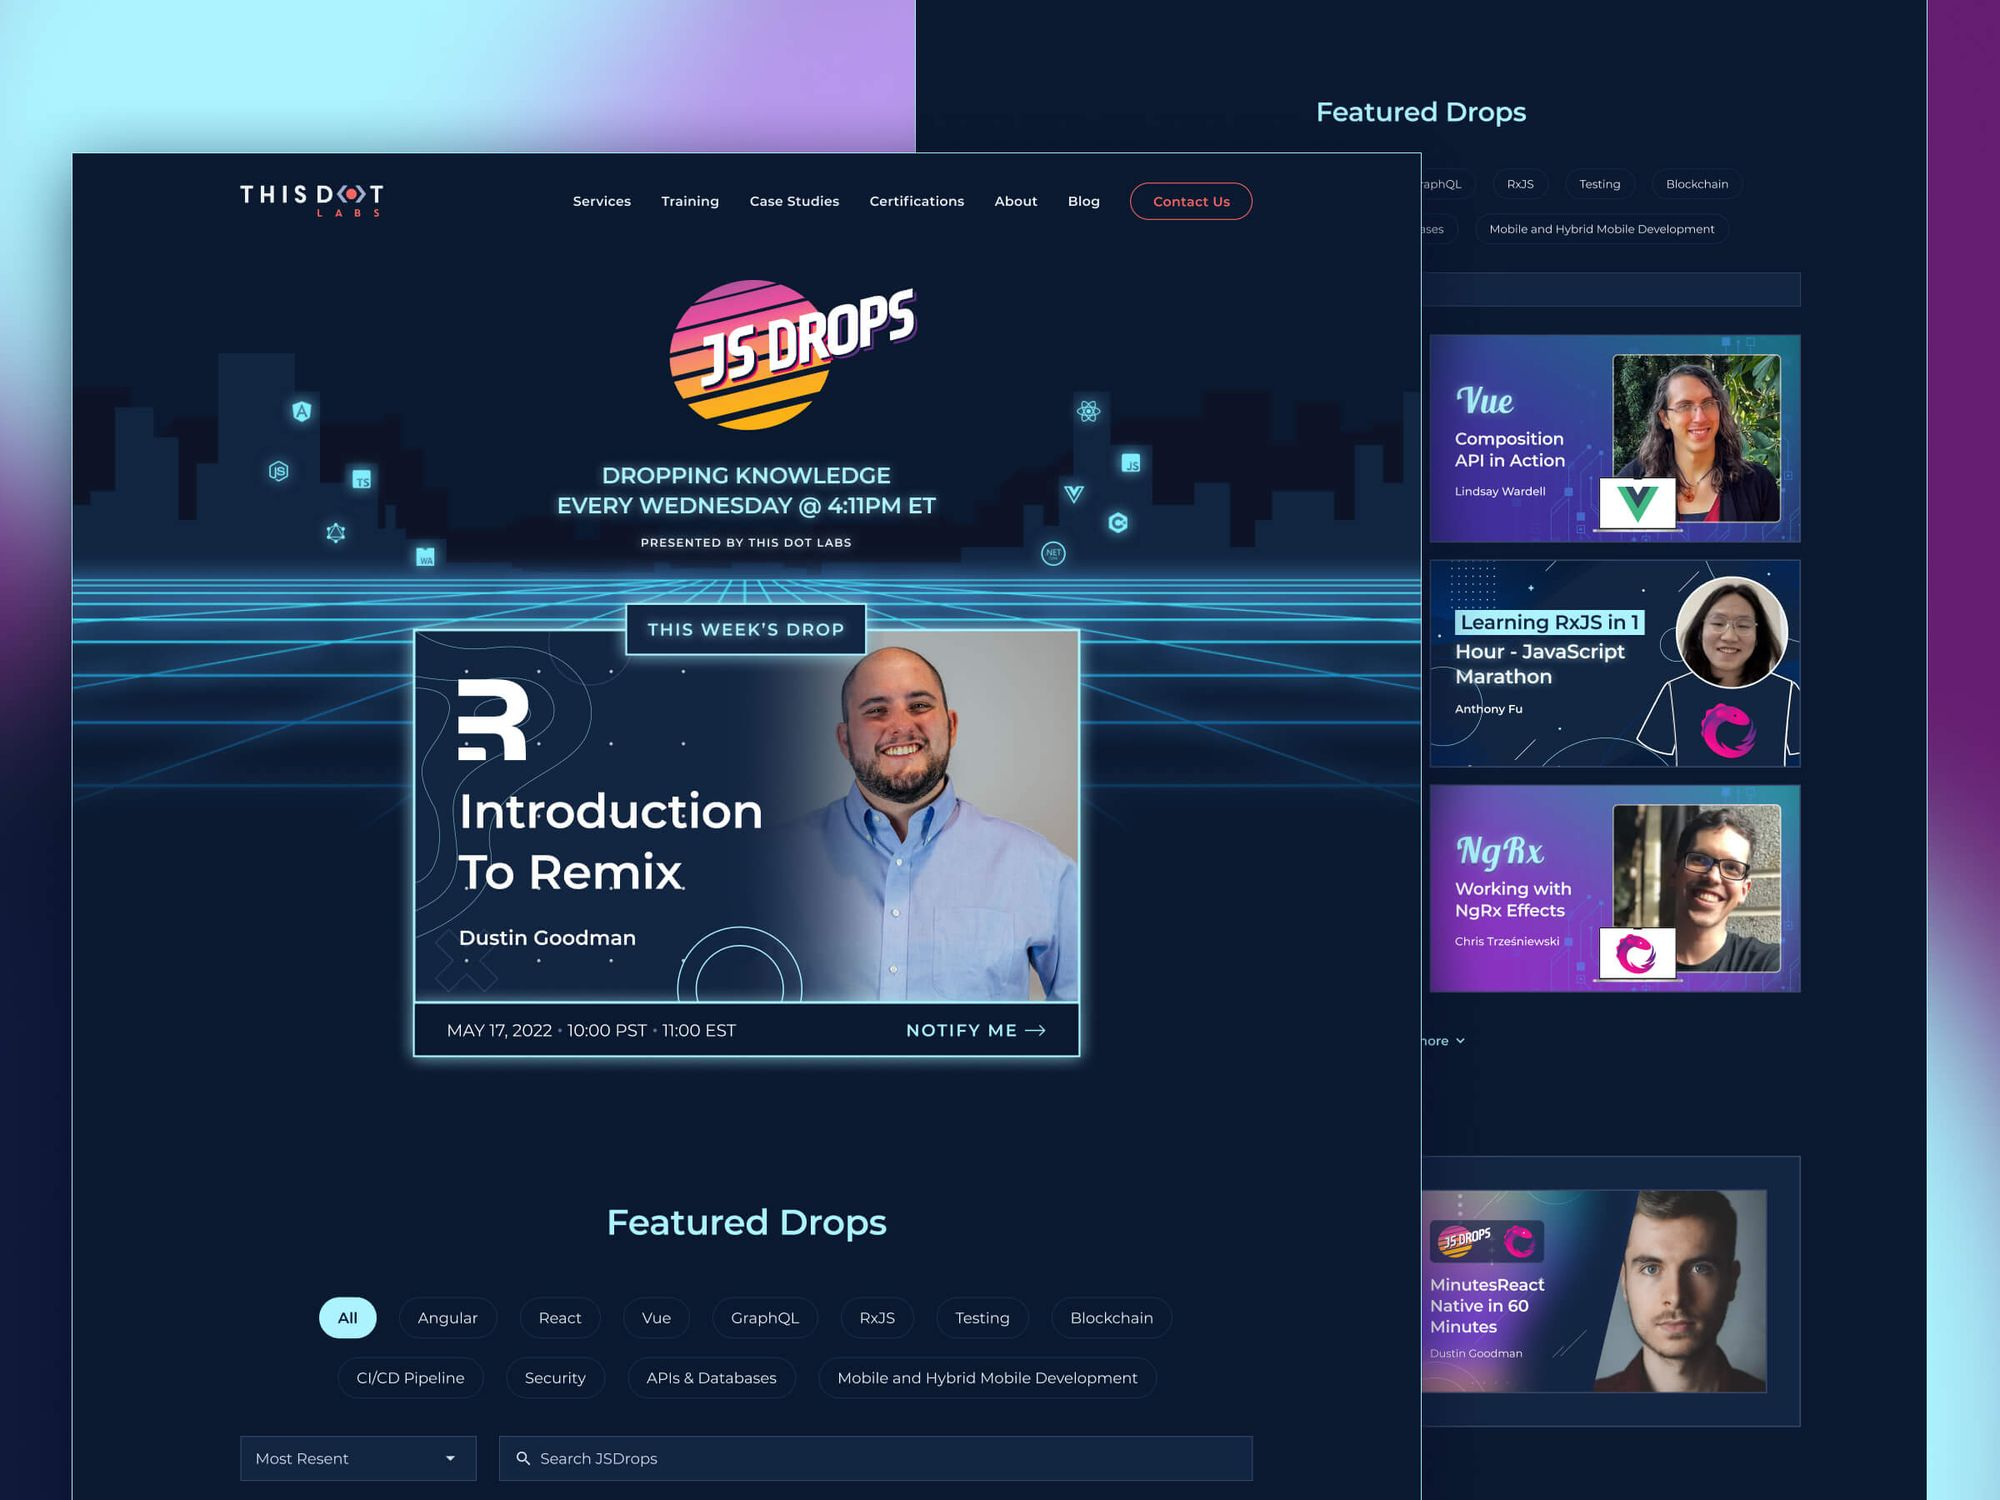
Task: Open the Most Recent sort dropdown
Action: click(x=354, y=1456)
